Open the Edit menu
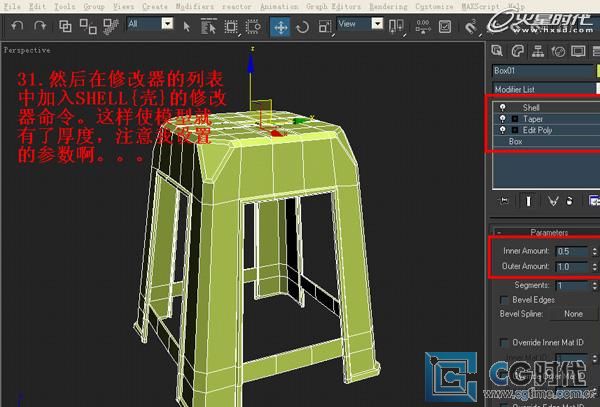The width and height of the screenshot is (600, 407). click(38, 7)
